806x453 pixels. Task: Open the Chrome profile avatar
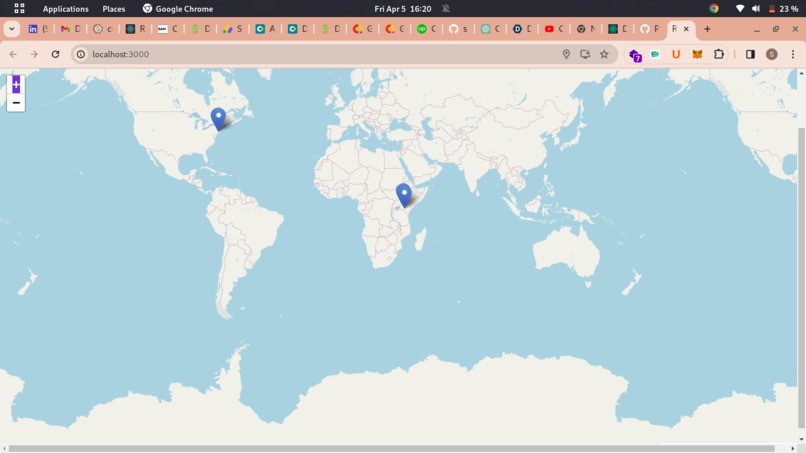pos(772,54)
